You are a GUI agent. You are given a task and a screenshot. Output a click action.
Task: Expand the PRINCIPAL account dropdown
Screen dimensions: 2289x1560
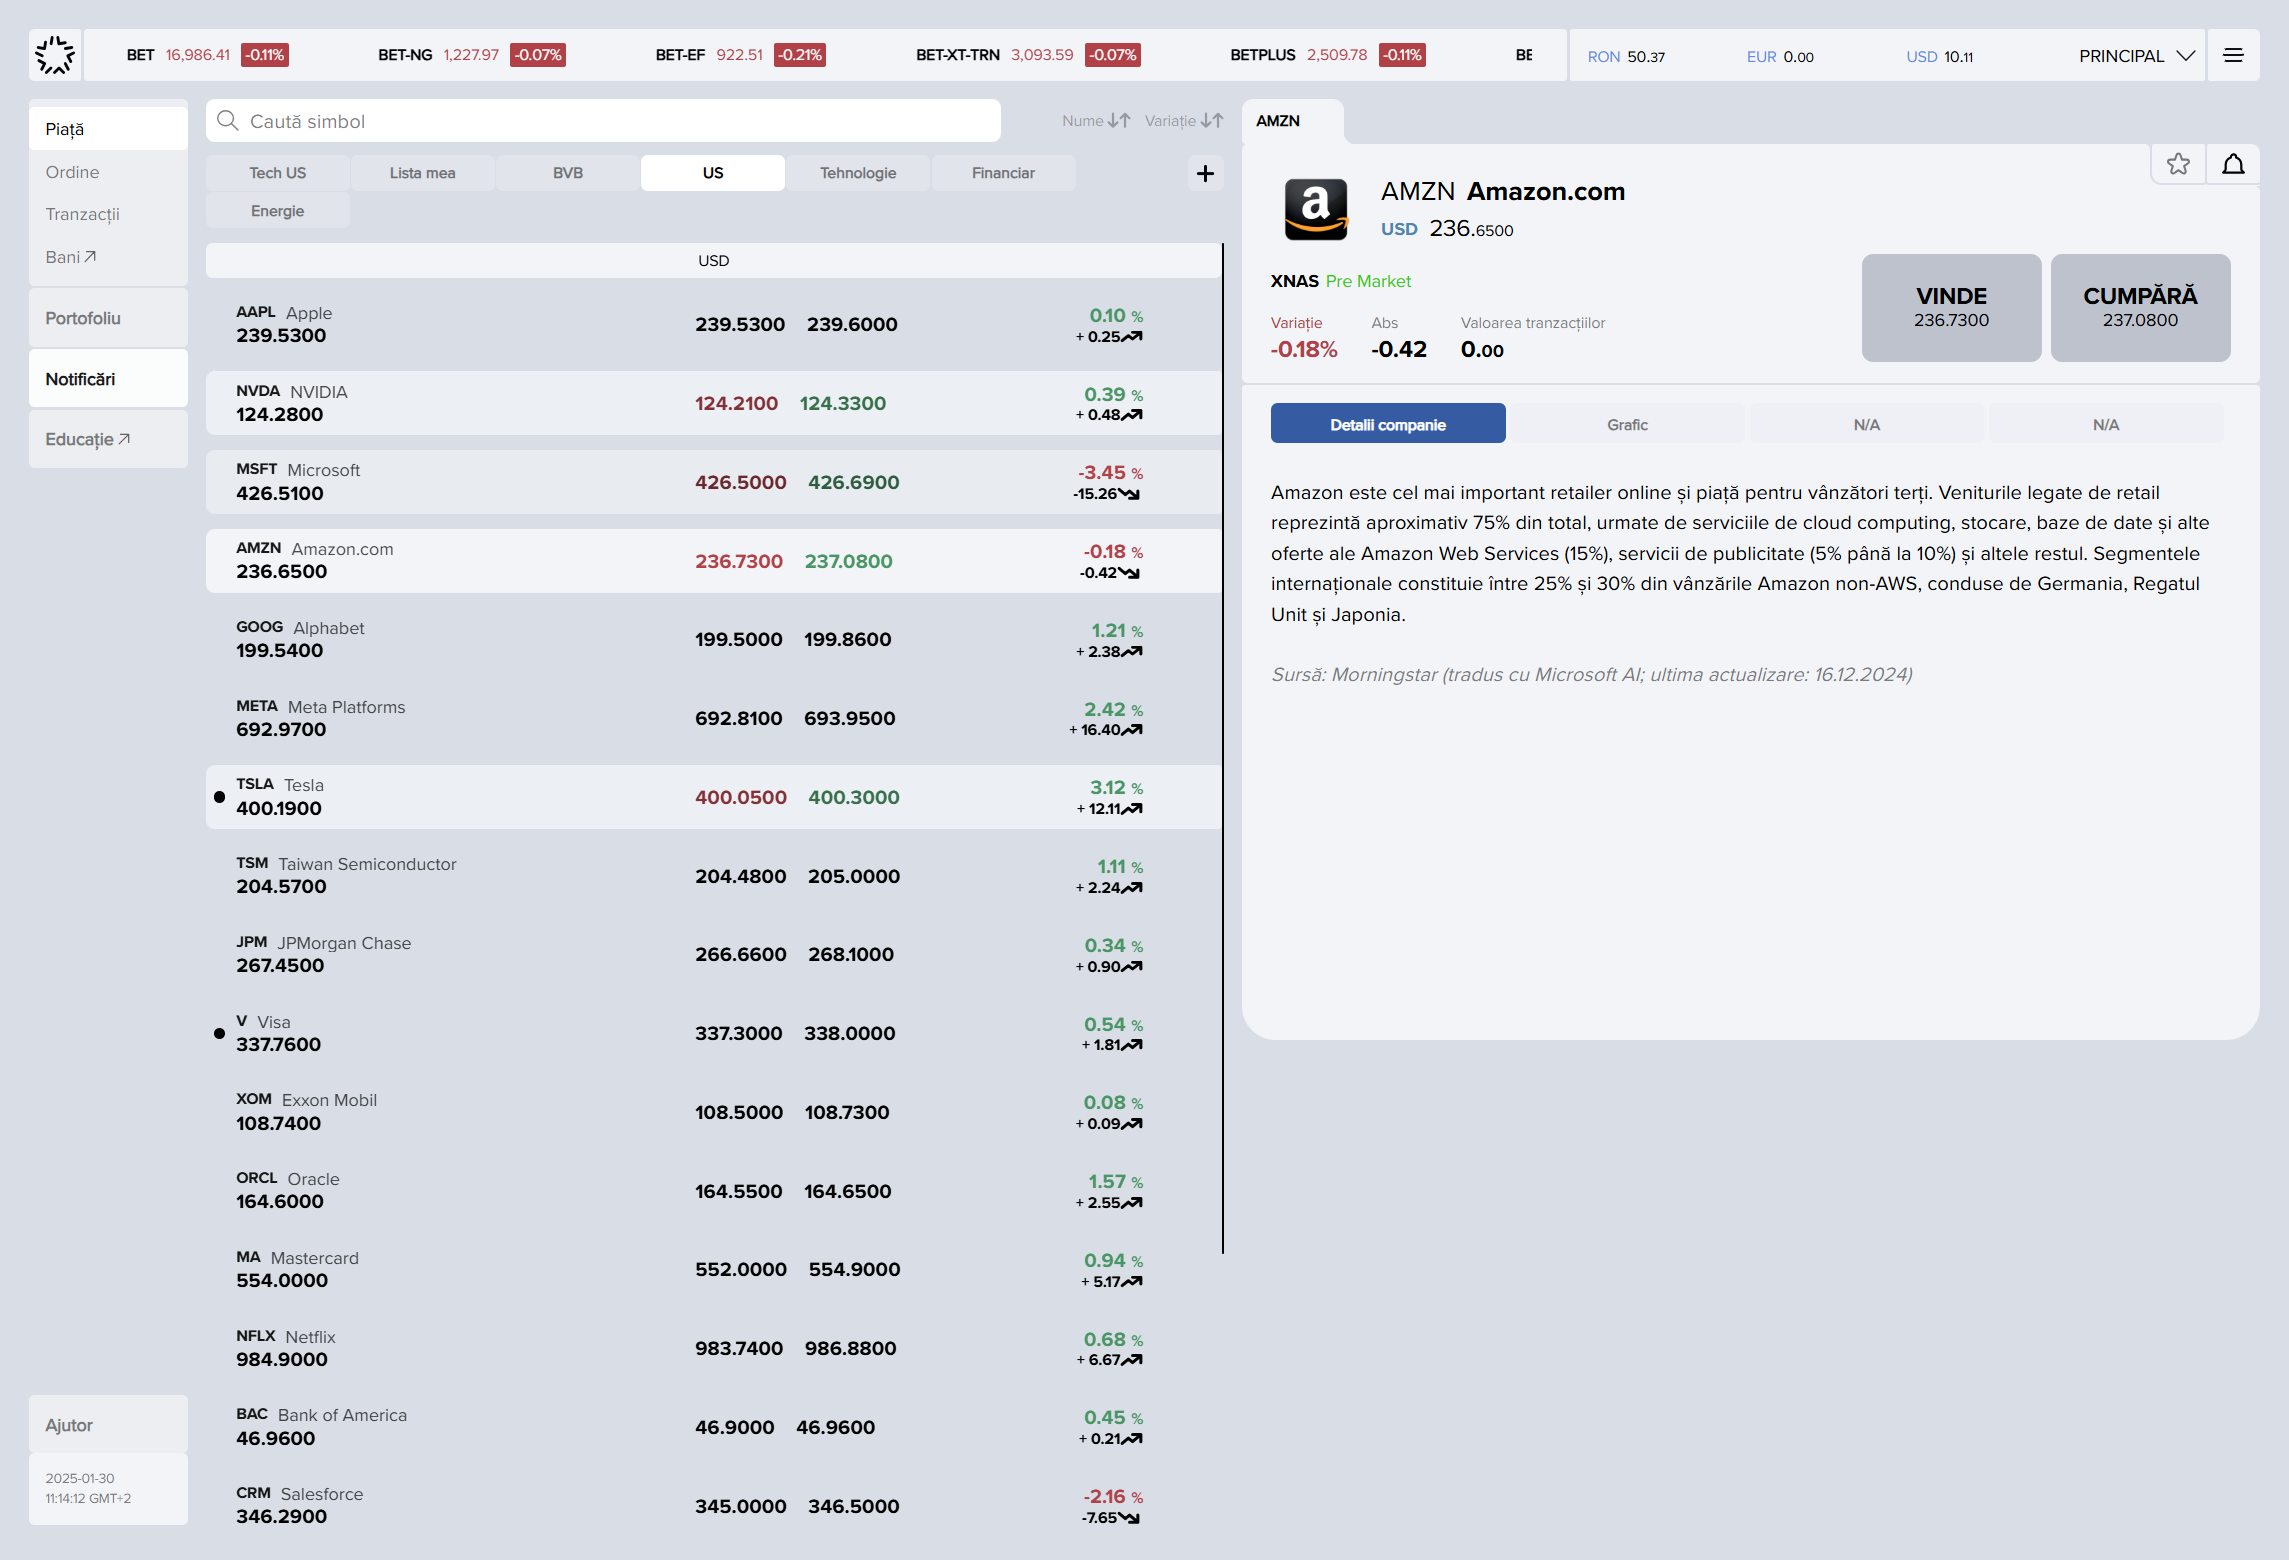(2137, 56)
